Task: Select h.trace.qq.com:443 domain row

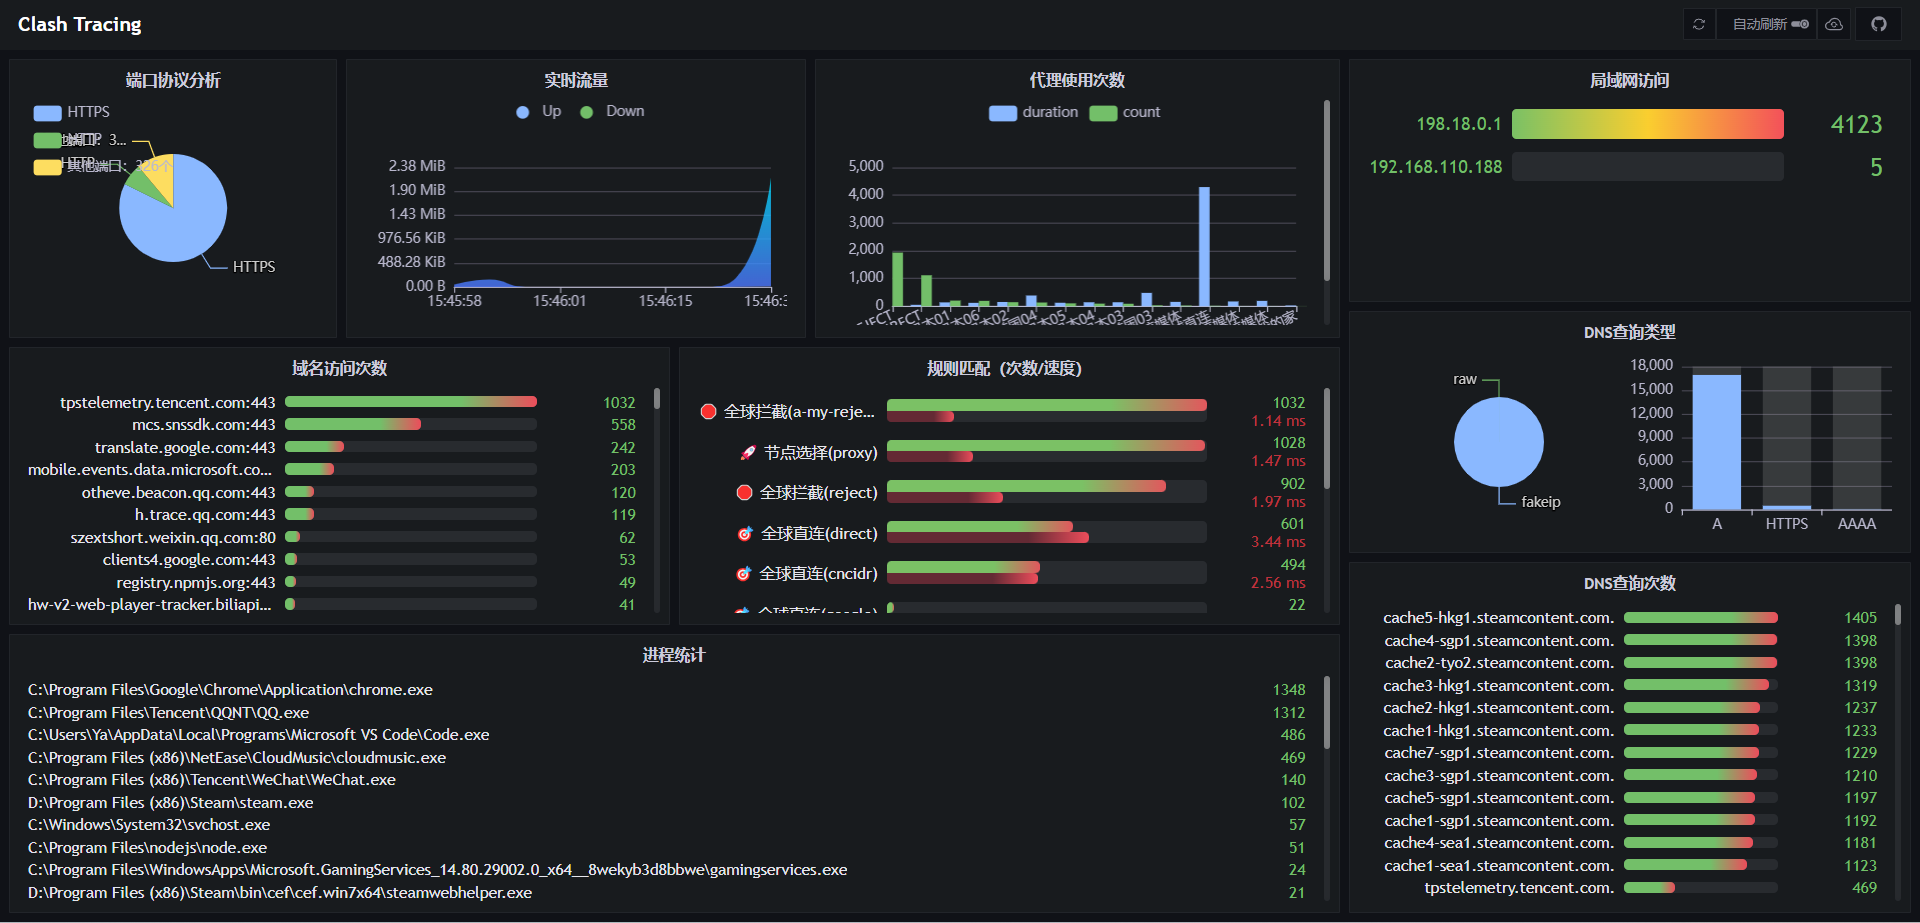Action: pyautogui.click(x=332, y=515)
